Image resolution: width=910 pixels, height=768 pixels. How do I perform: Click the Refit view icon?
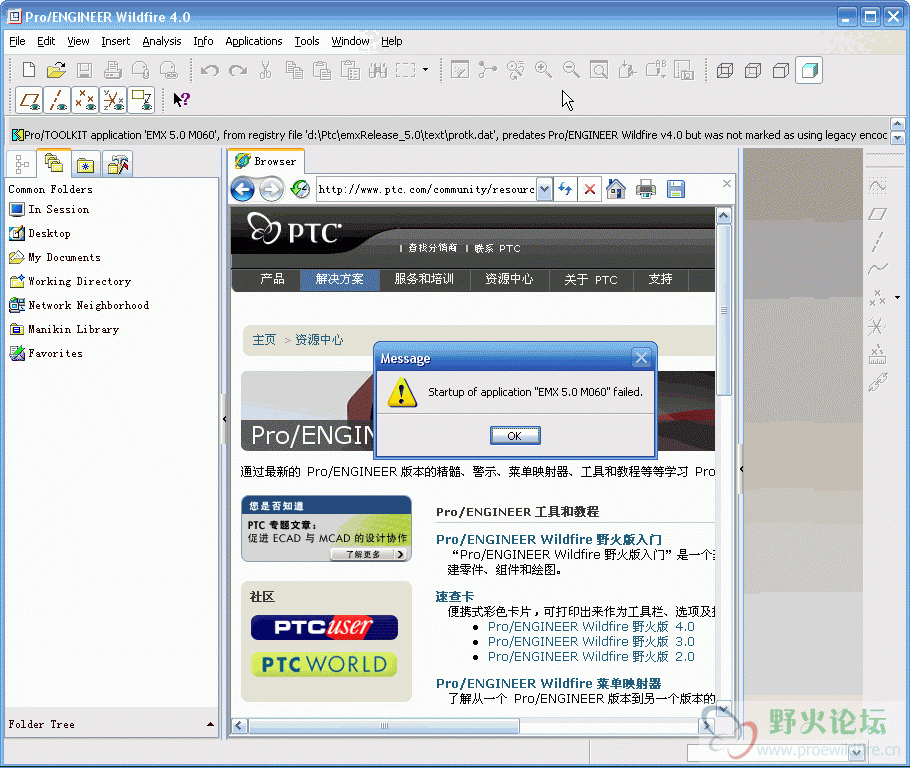click(x=599, y=70)
